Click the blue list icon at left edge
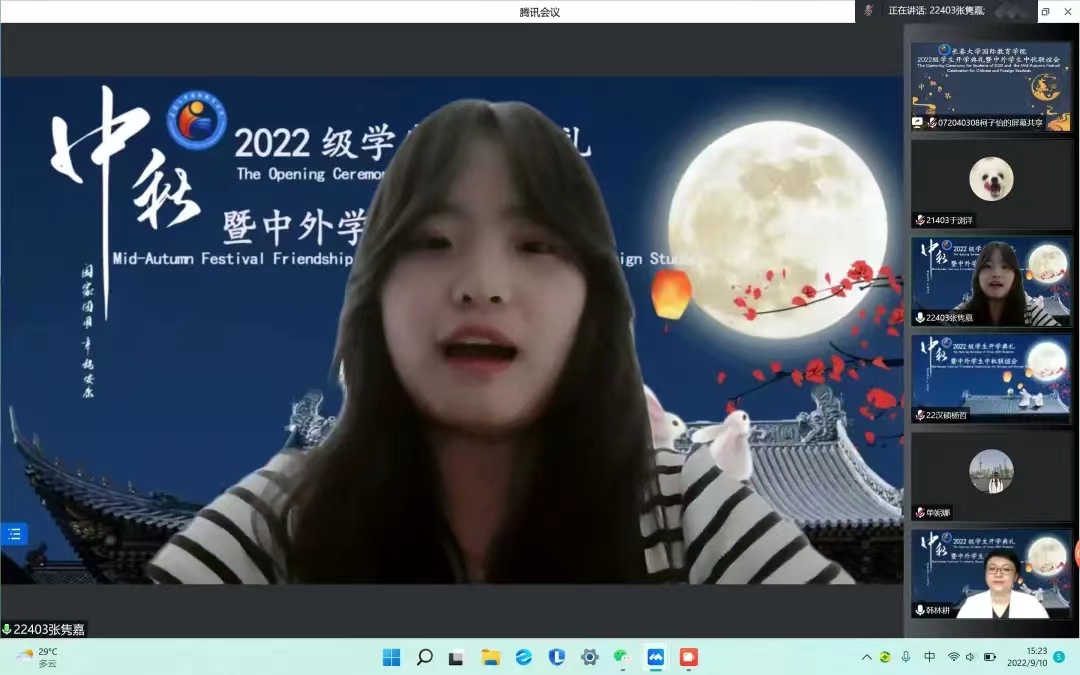 click(14, 534)
